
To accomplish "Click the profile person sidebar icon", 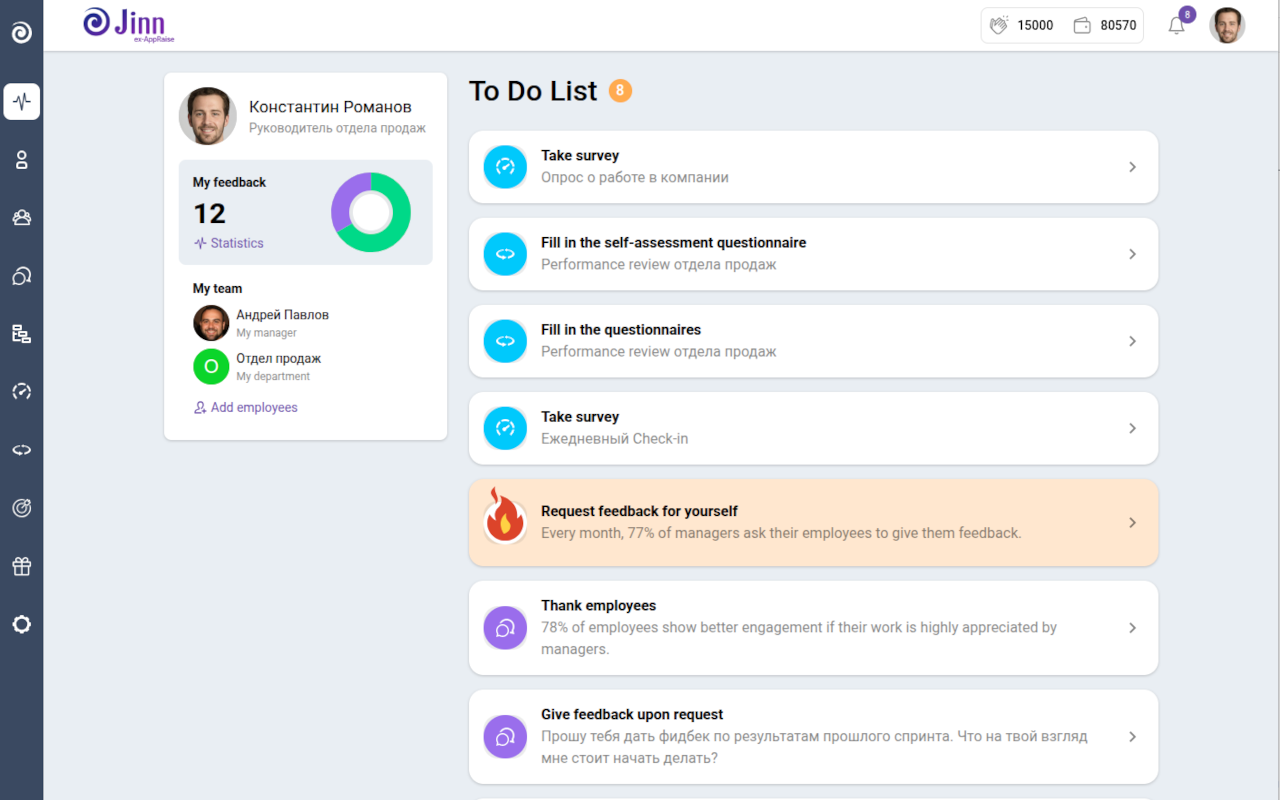I will (x=22, y=160).
